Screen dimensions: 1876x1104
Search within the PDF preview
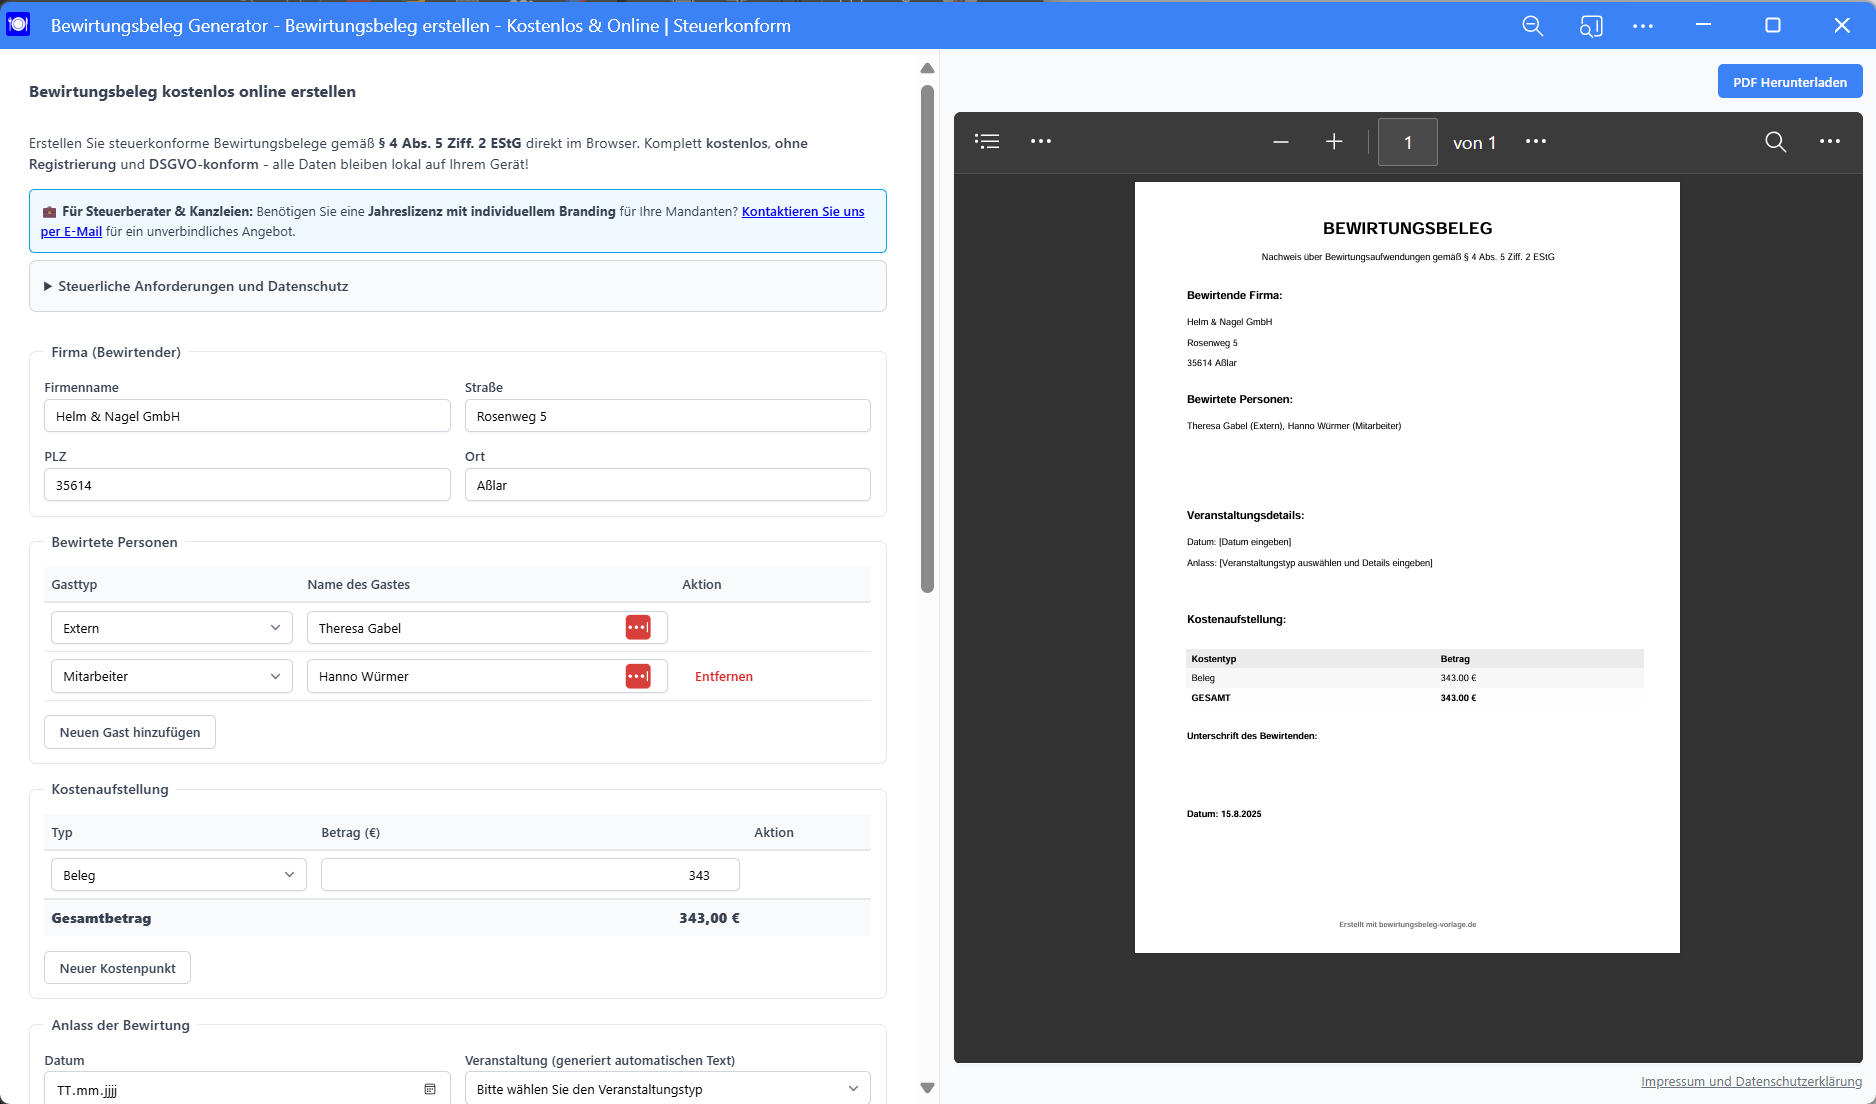(x=1775, y=142)
